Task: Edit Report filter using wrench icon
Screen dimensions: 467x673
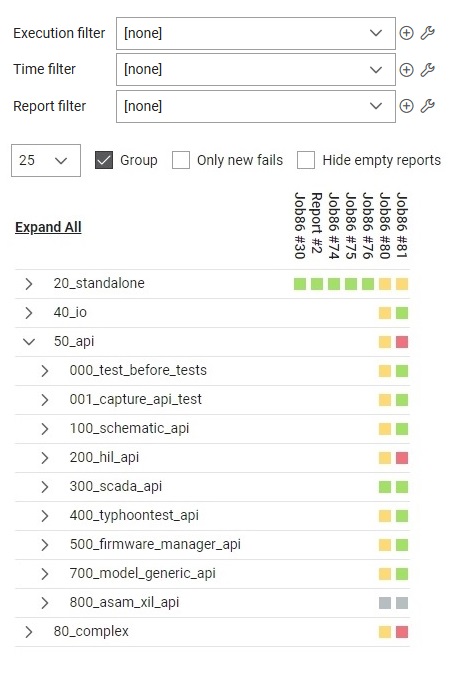Action: point(428,106)
